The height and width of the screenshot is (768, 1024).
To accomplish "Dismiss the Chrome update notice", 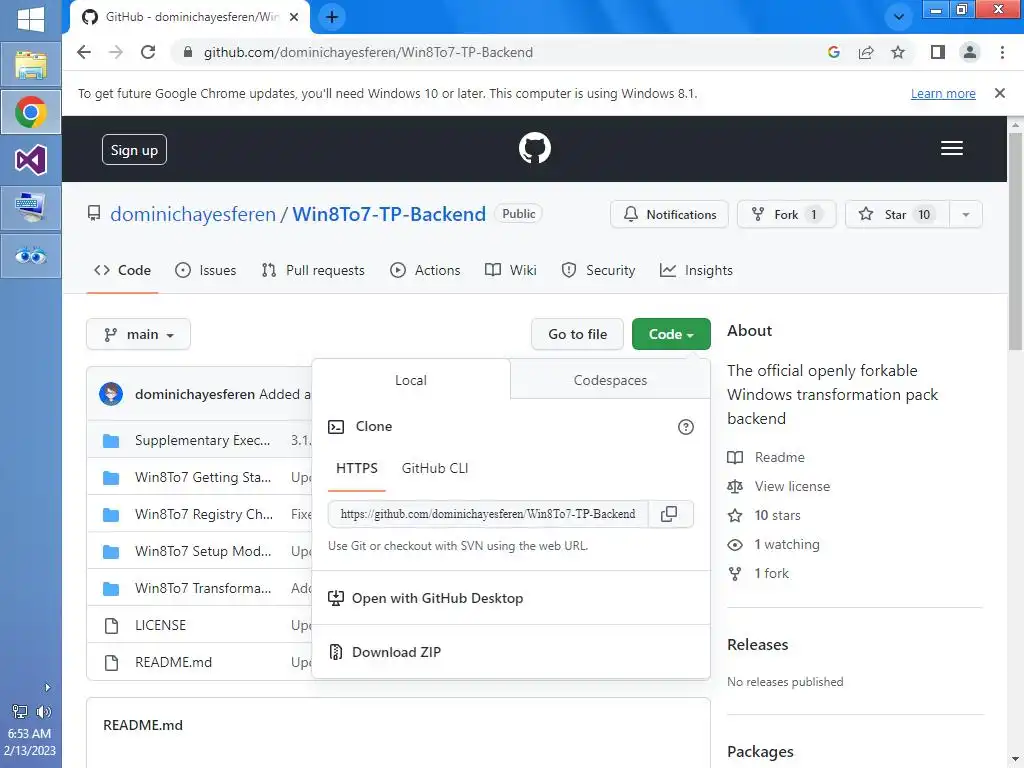I will point(1000,93).
